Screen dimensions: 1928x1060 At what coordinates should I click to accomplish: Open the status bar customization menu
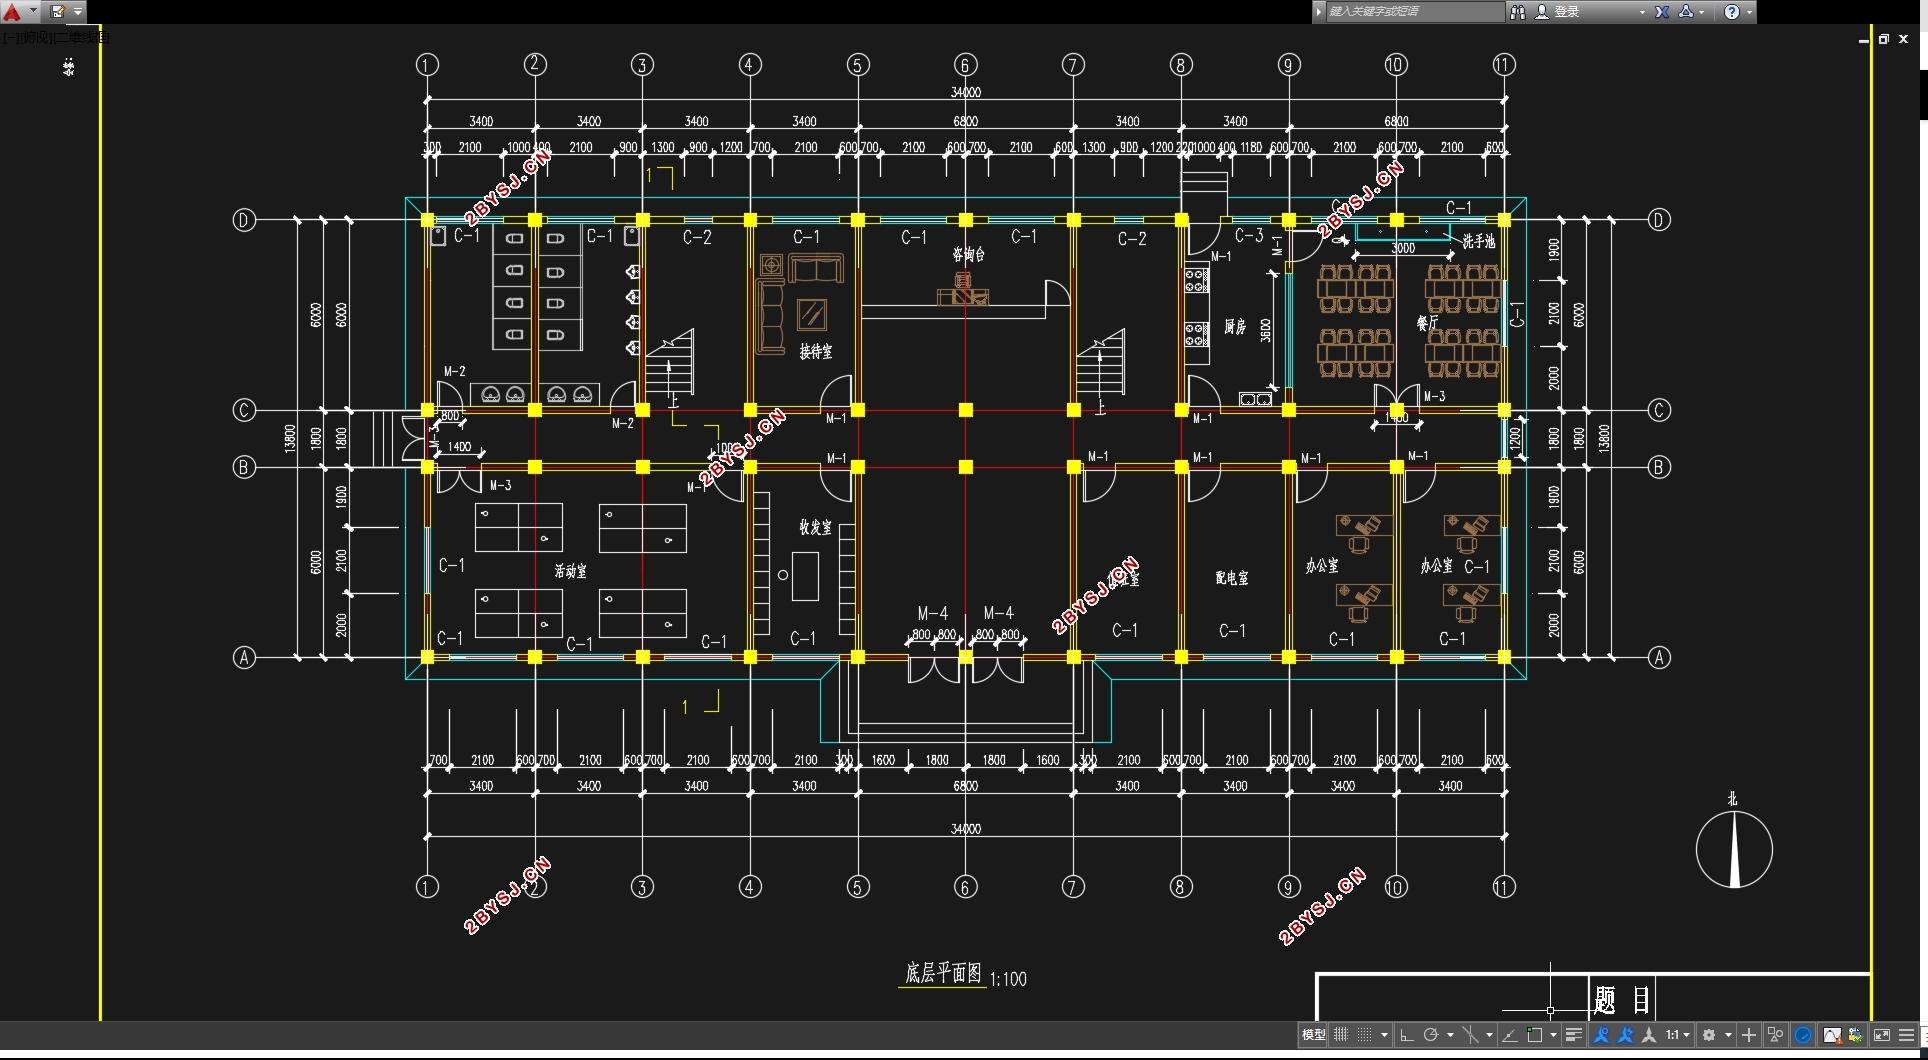pyautogui.click(x=1906, y=1035)
